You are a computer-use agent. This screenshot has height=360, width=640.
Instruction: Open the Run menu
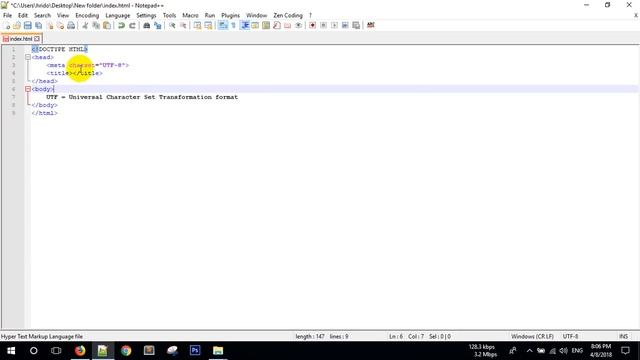click(x=210, y=15)
